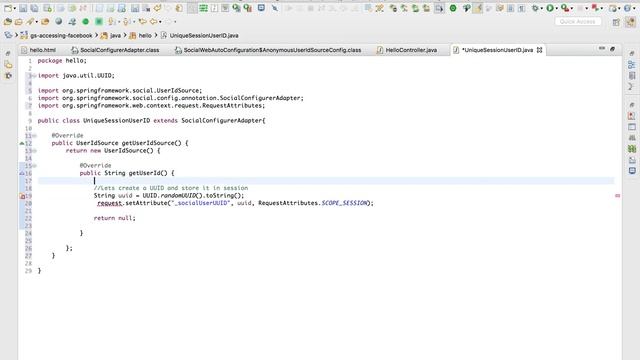This screenshot has width=640, height=360.
Task: Open the Run configurations dropdown arrow
Action: tap(556, 8)
